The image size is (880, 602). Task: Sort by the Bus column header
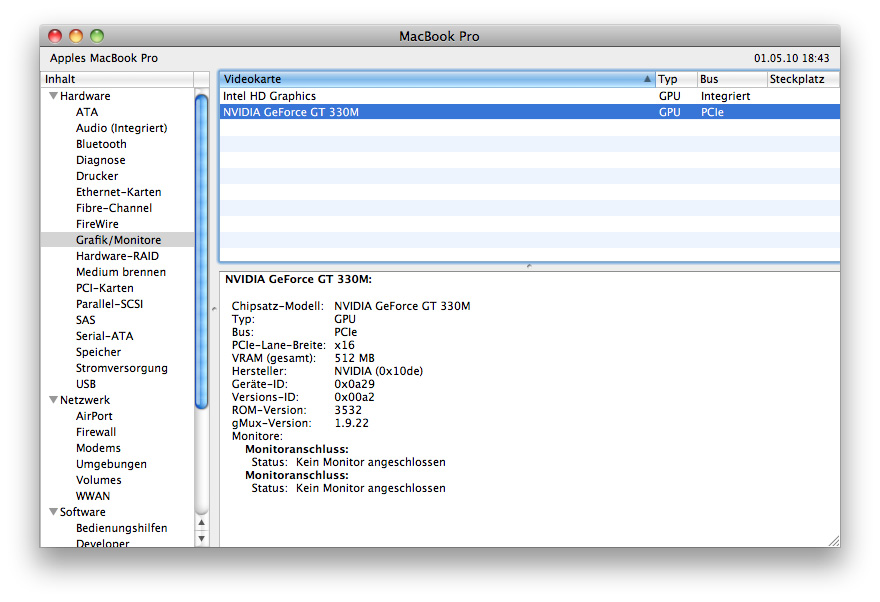tap(732, 79)
